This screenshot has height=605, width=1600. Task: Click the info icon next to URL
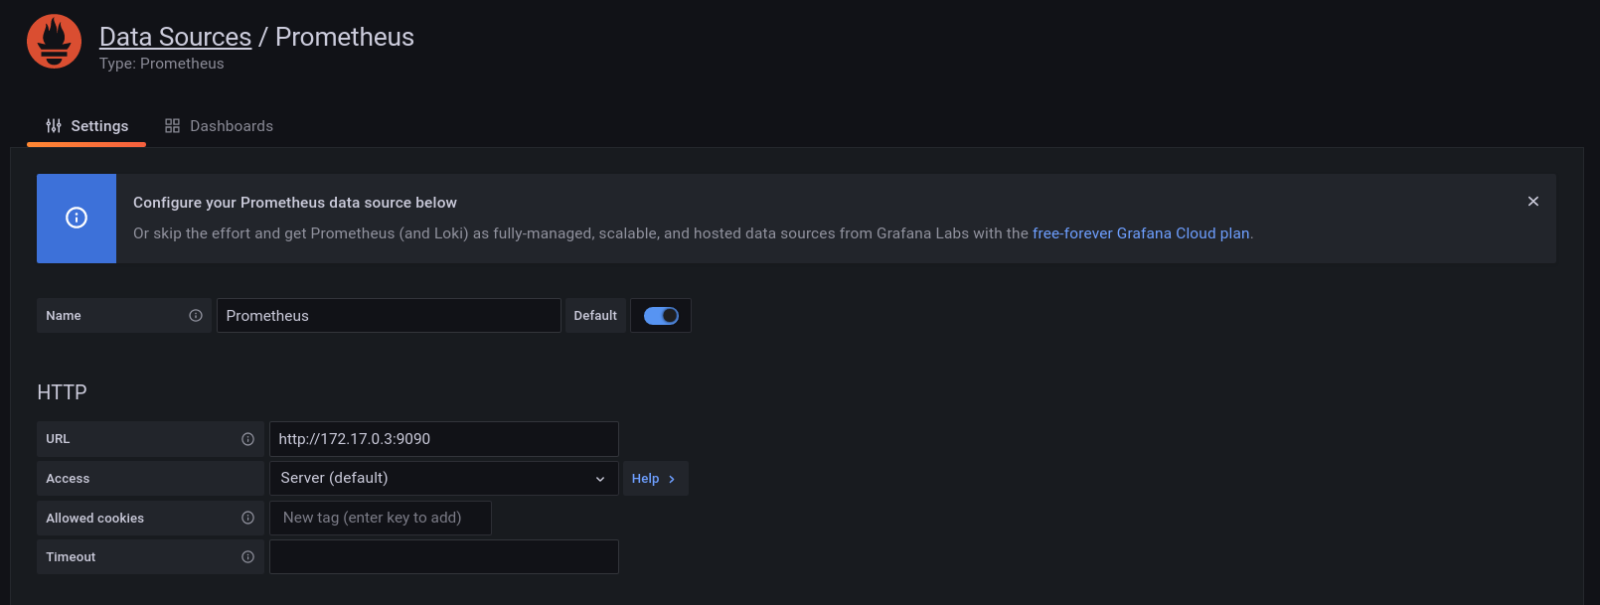tap(248, 439)
